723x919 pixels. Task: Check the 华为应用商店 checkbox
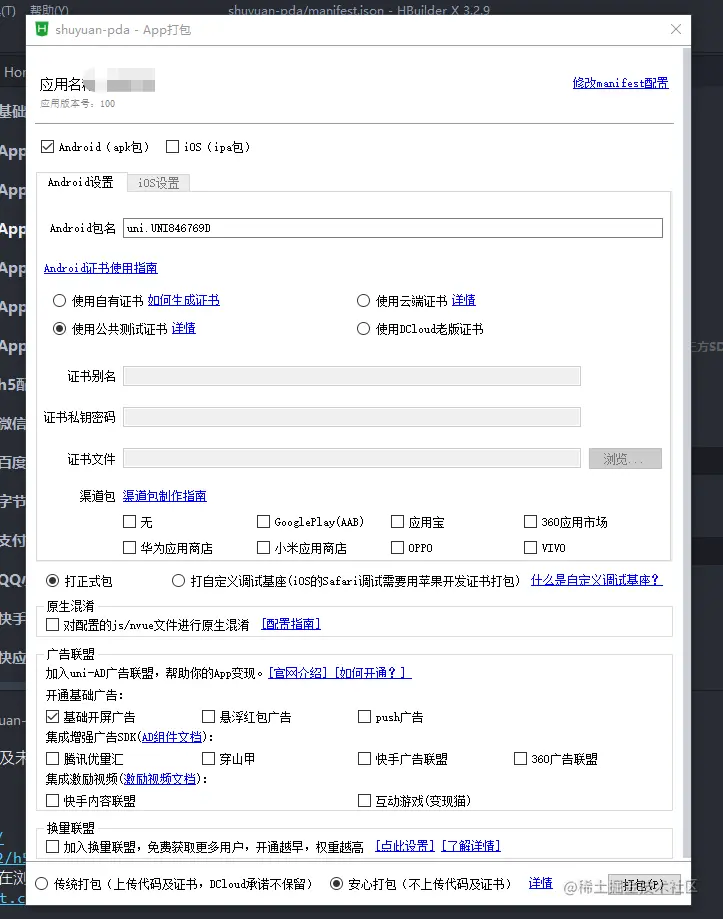click(x=129, y=547)
